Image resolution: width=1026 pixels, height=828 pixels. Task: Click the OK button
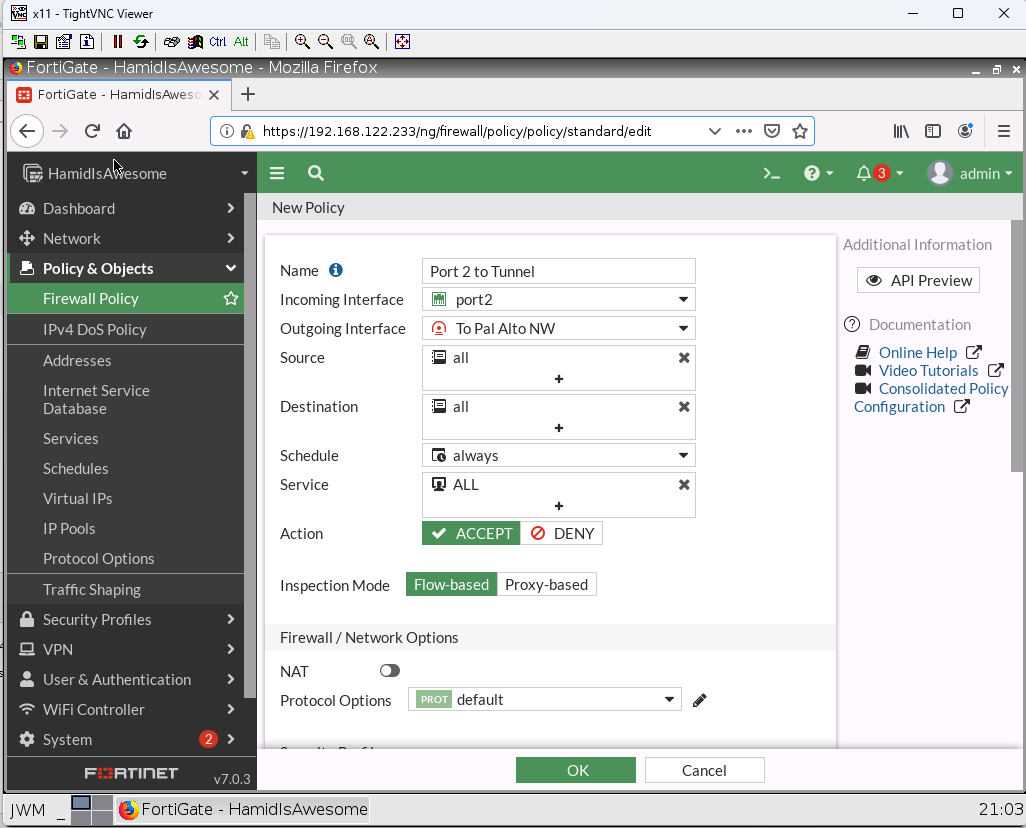click(576, 770)
